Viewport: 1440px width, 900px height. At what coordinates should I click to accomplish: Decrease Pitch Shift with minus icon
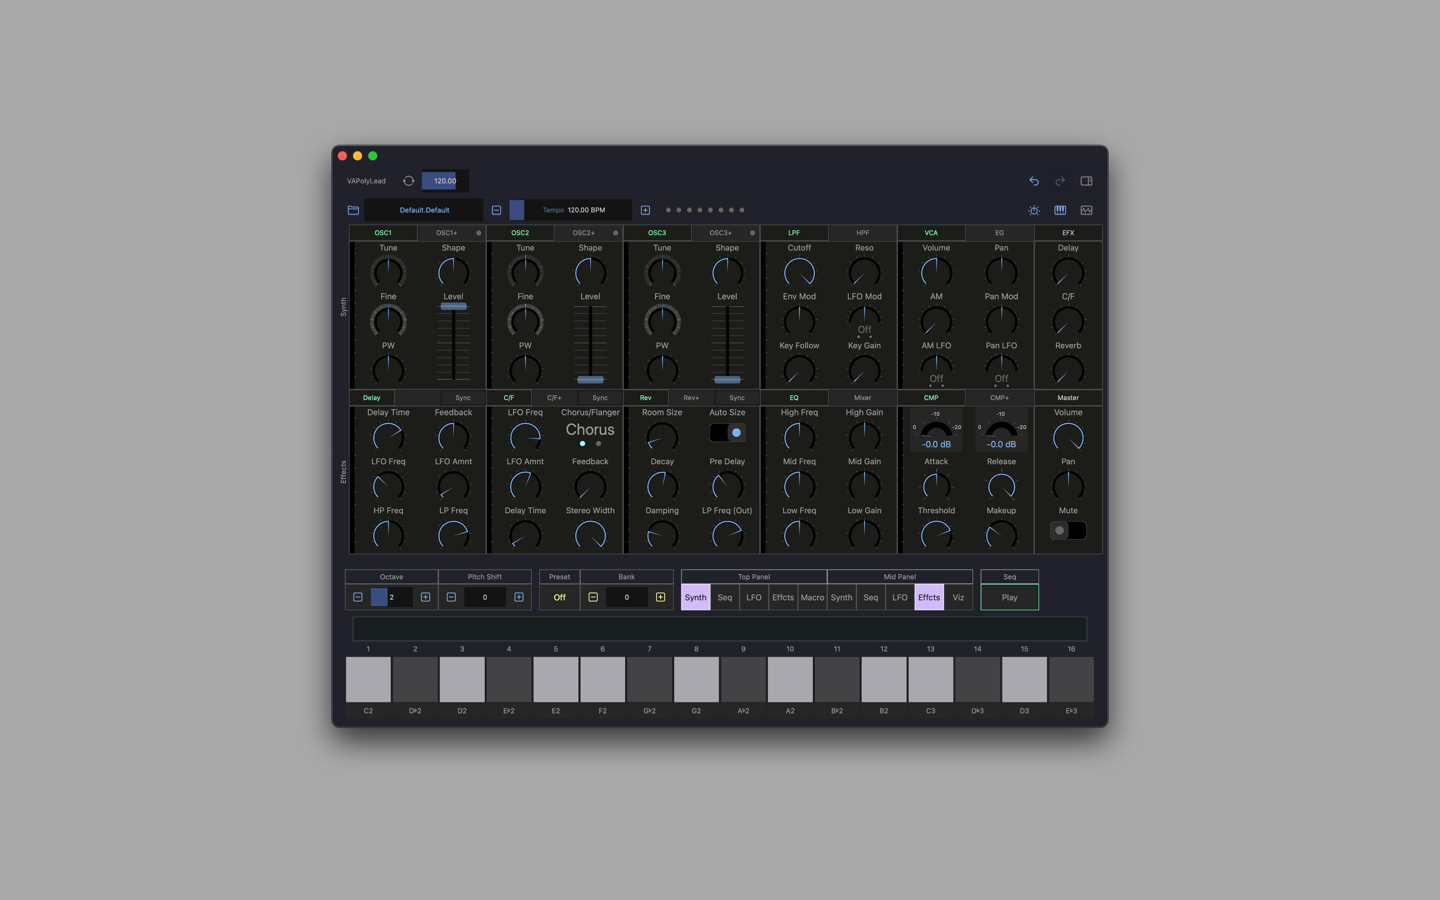451,597
